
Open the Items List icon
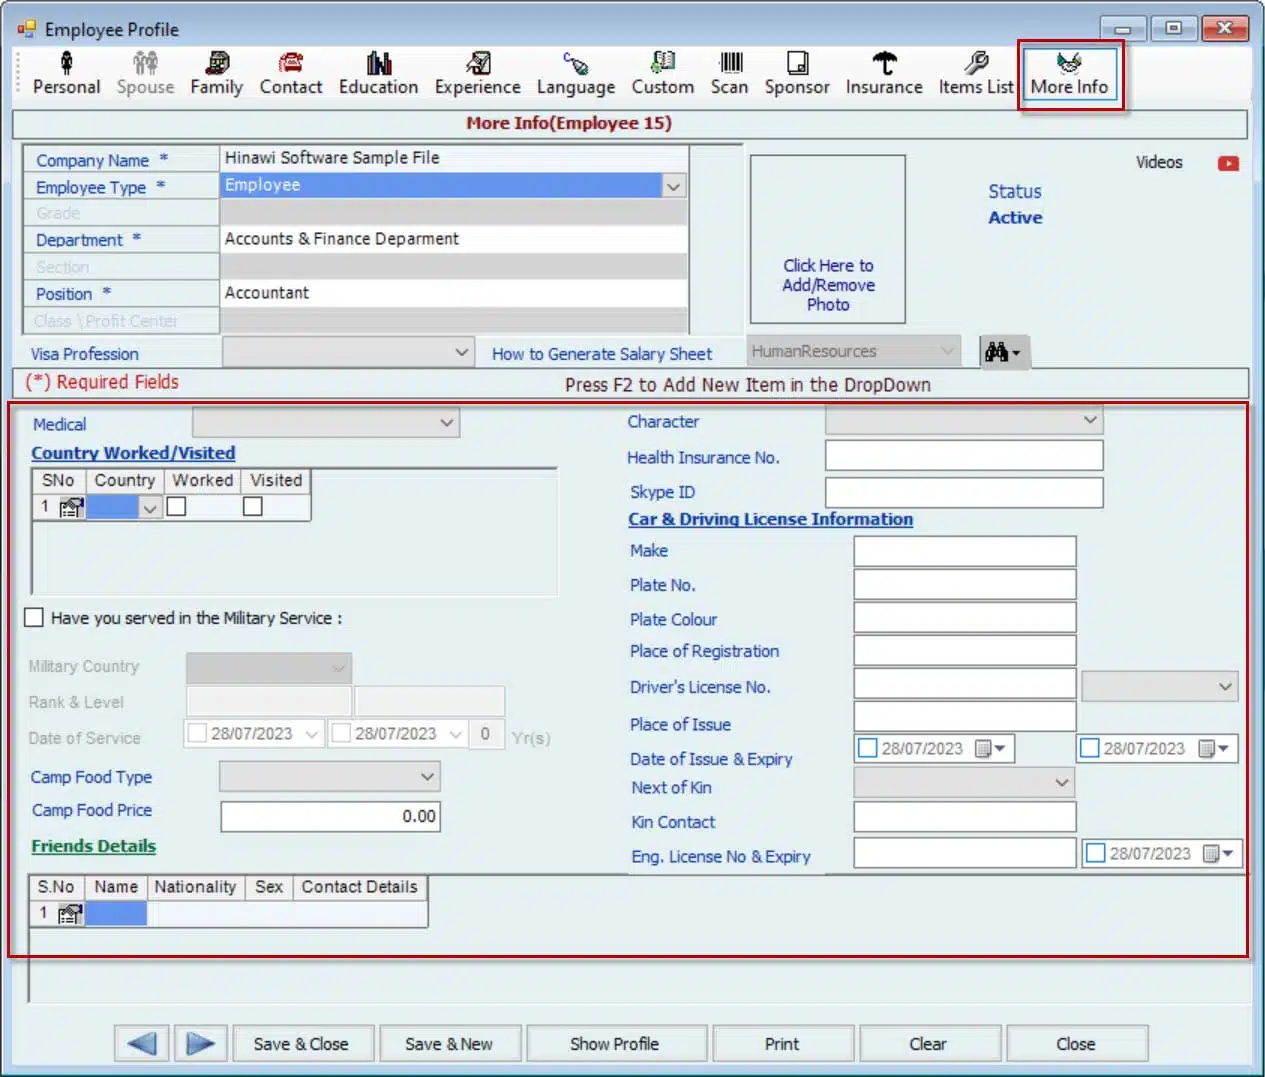tap(976, 64)
